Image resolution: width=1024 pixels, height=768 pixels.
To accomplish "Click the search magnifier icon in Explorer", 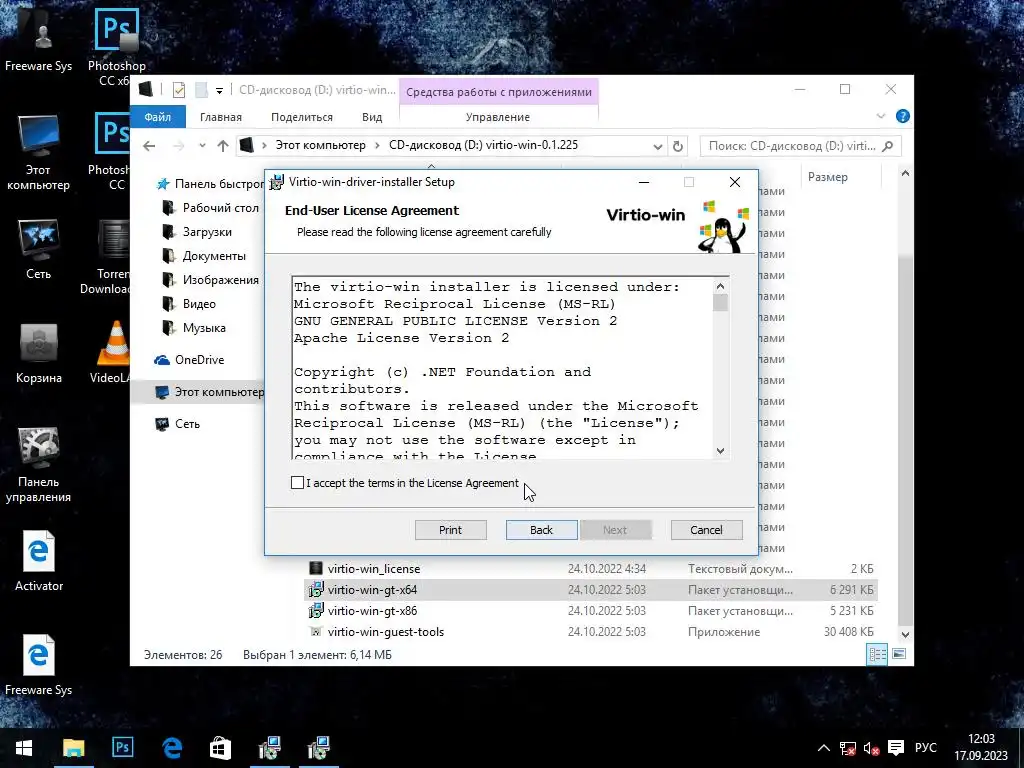I will [x=888, y=146].
